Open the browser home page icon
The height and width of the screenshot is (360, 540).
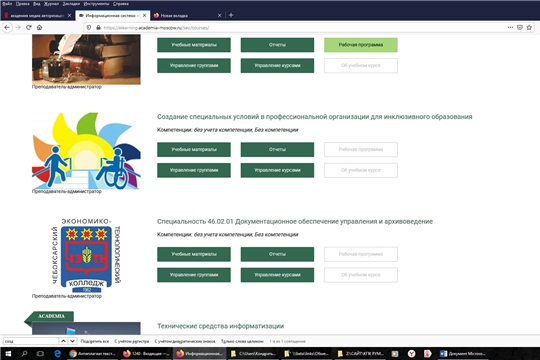click(x=39, y=28)
